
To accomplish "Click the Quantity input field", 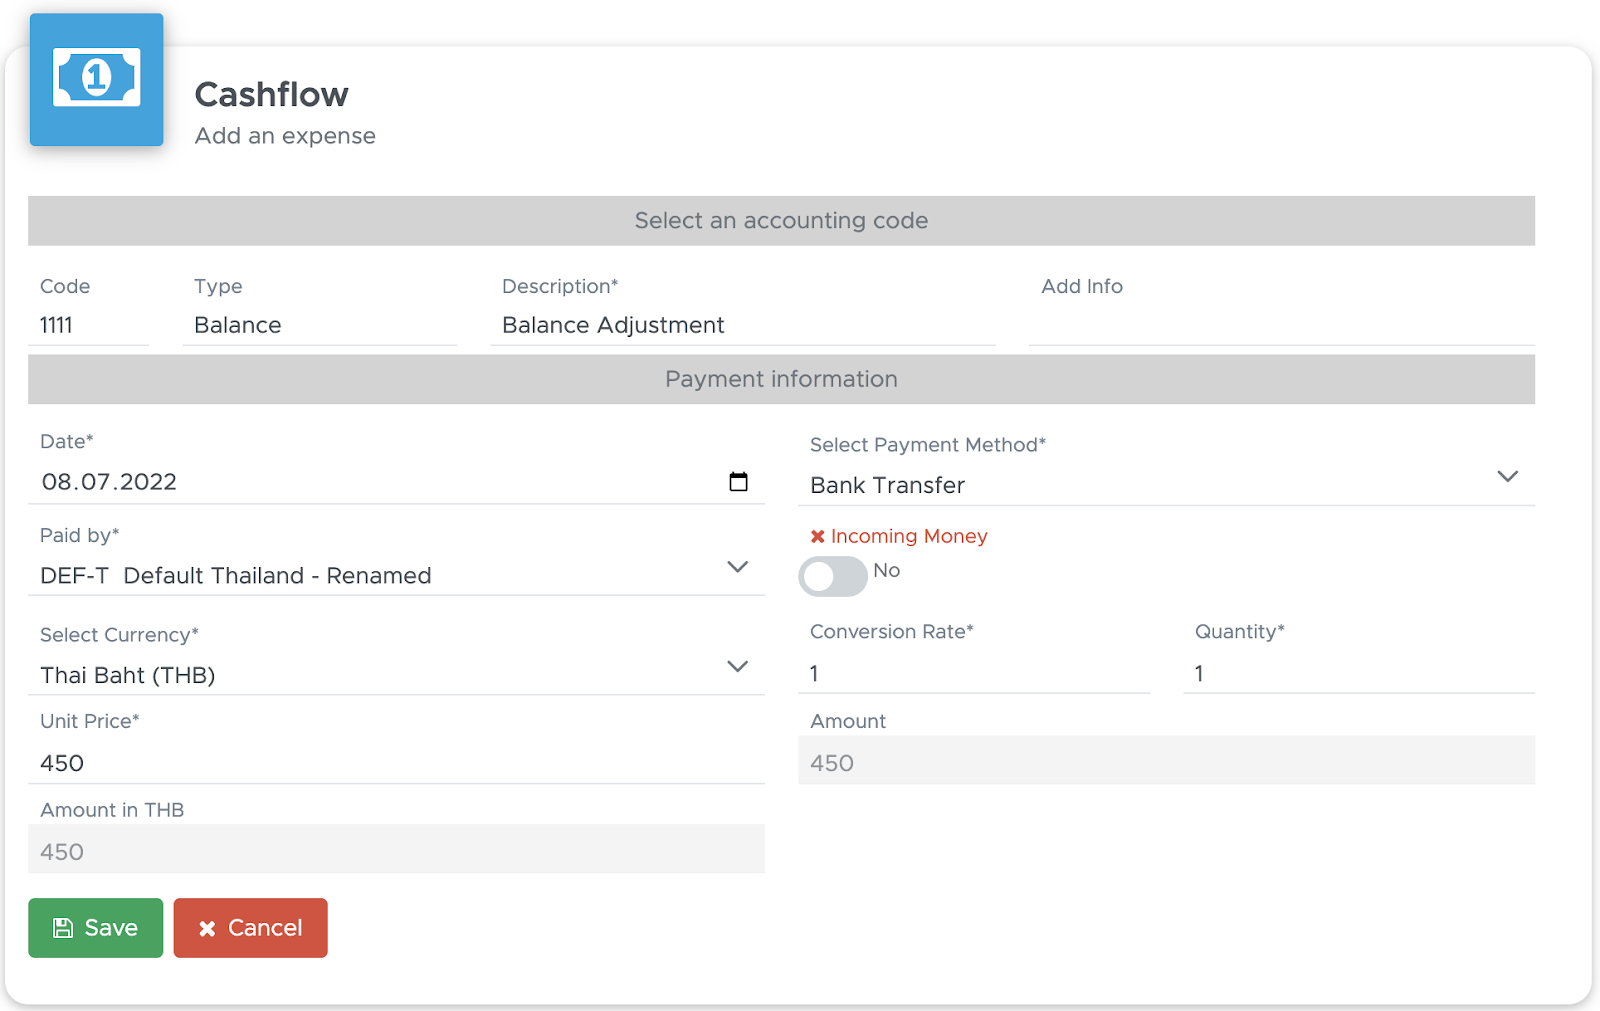I will click(1359, 673).
